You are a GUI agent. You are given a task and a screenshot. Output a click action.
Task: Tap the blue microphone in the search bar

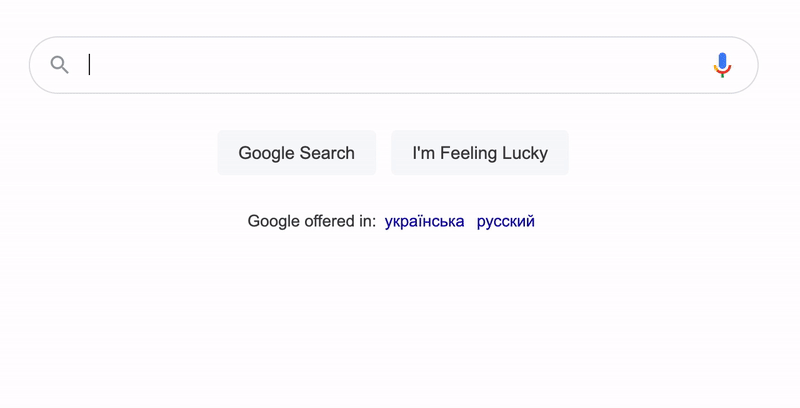tap(722, 65)
